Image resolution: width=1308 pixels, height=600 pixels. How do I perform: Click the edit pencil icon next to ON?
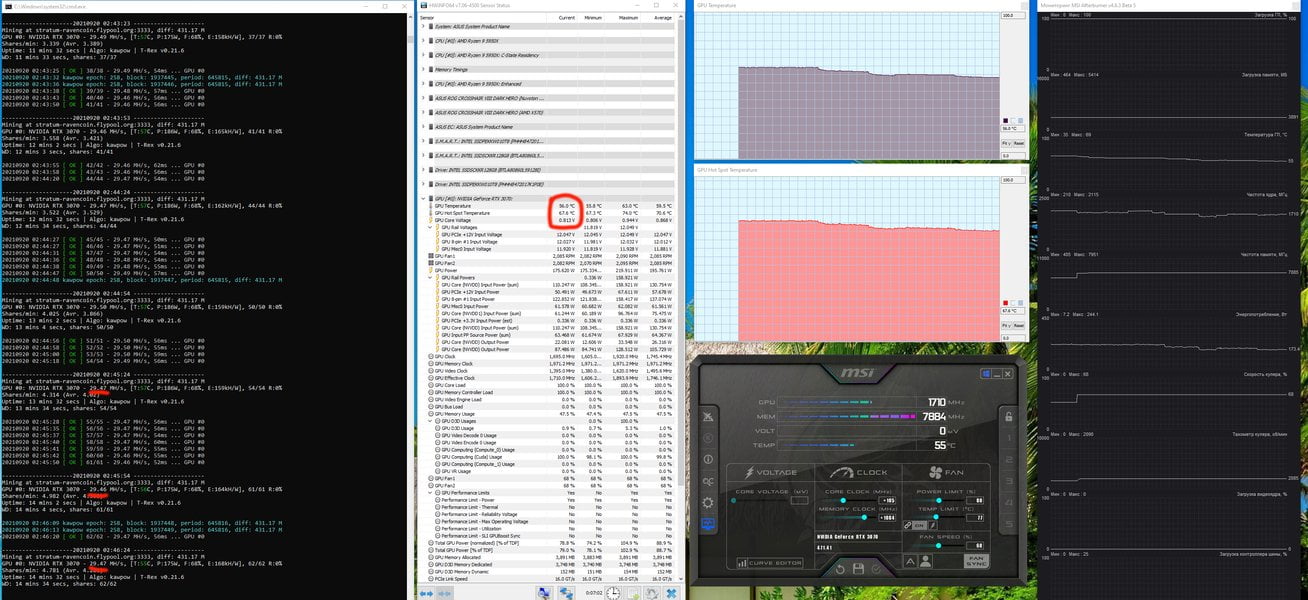pos(933,525)
